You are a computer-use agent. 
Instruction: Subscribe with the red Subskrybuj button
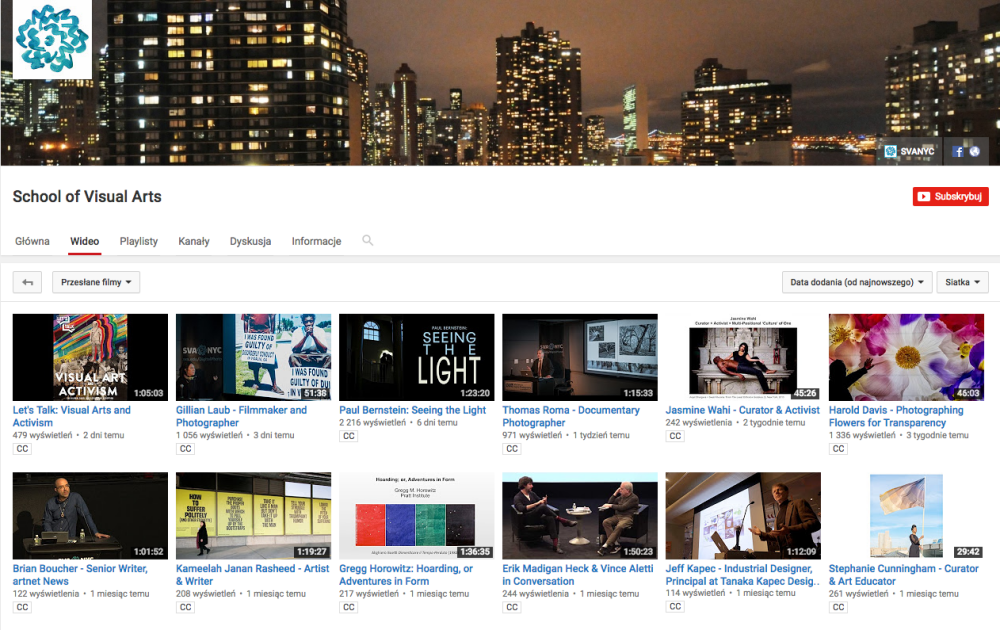[x=950, y=196]
